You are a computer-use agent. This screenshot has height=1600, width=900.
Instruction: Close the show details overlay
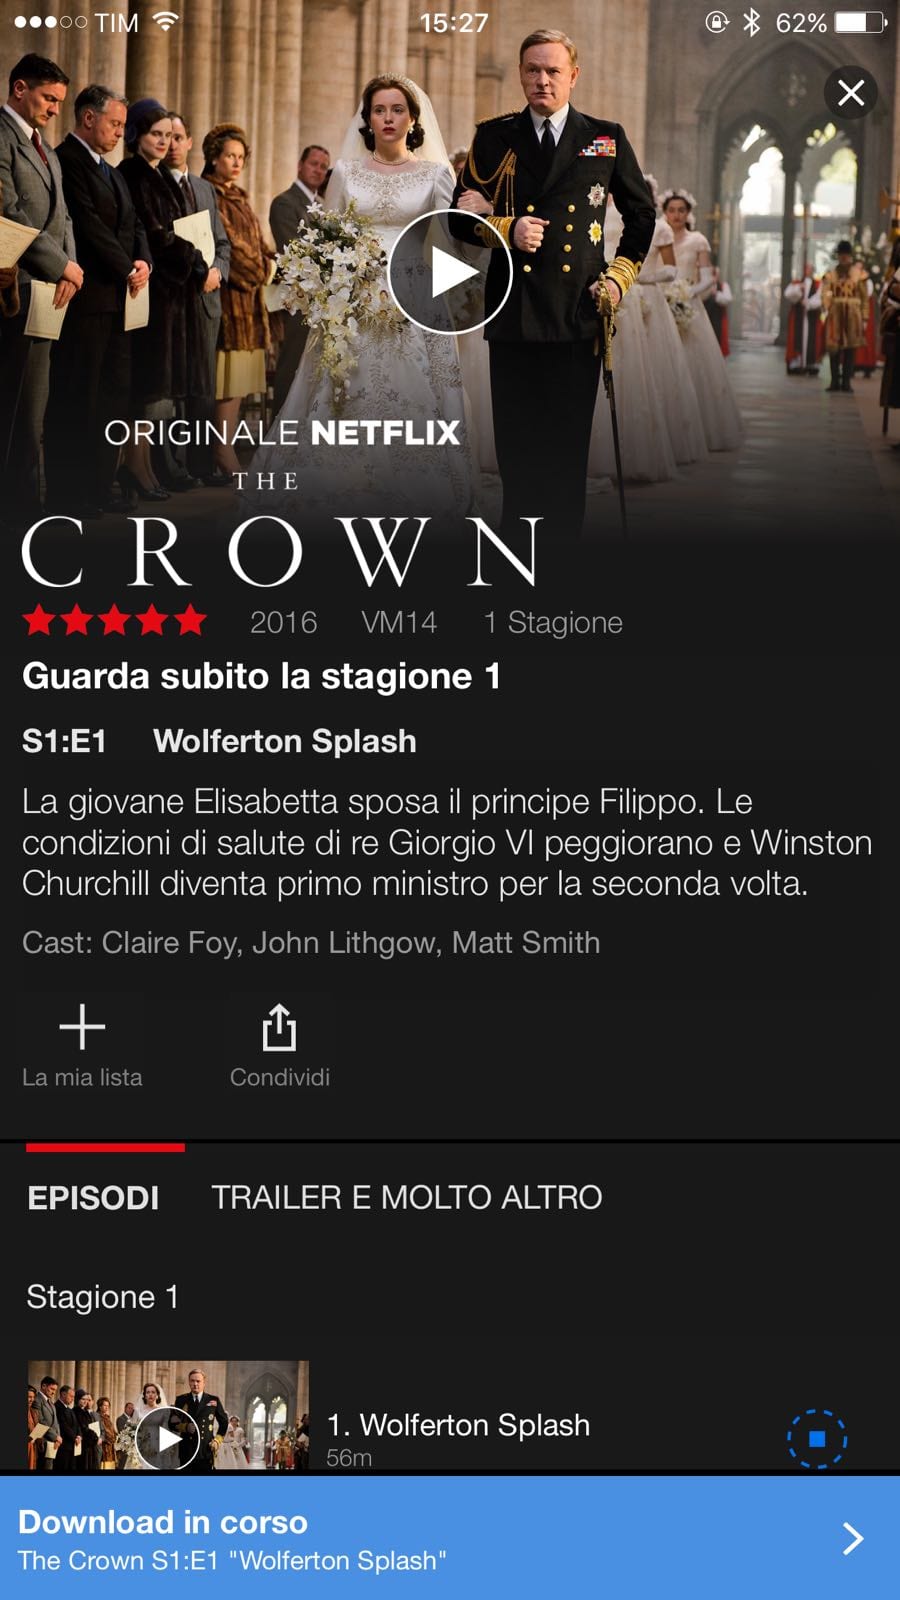pyautogui.click(x=851, y=92)
